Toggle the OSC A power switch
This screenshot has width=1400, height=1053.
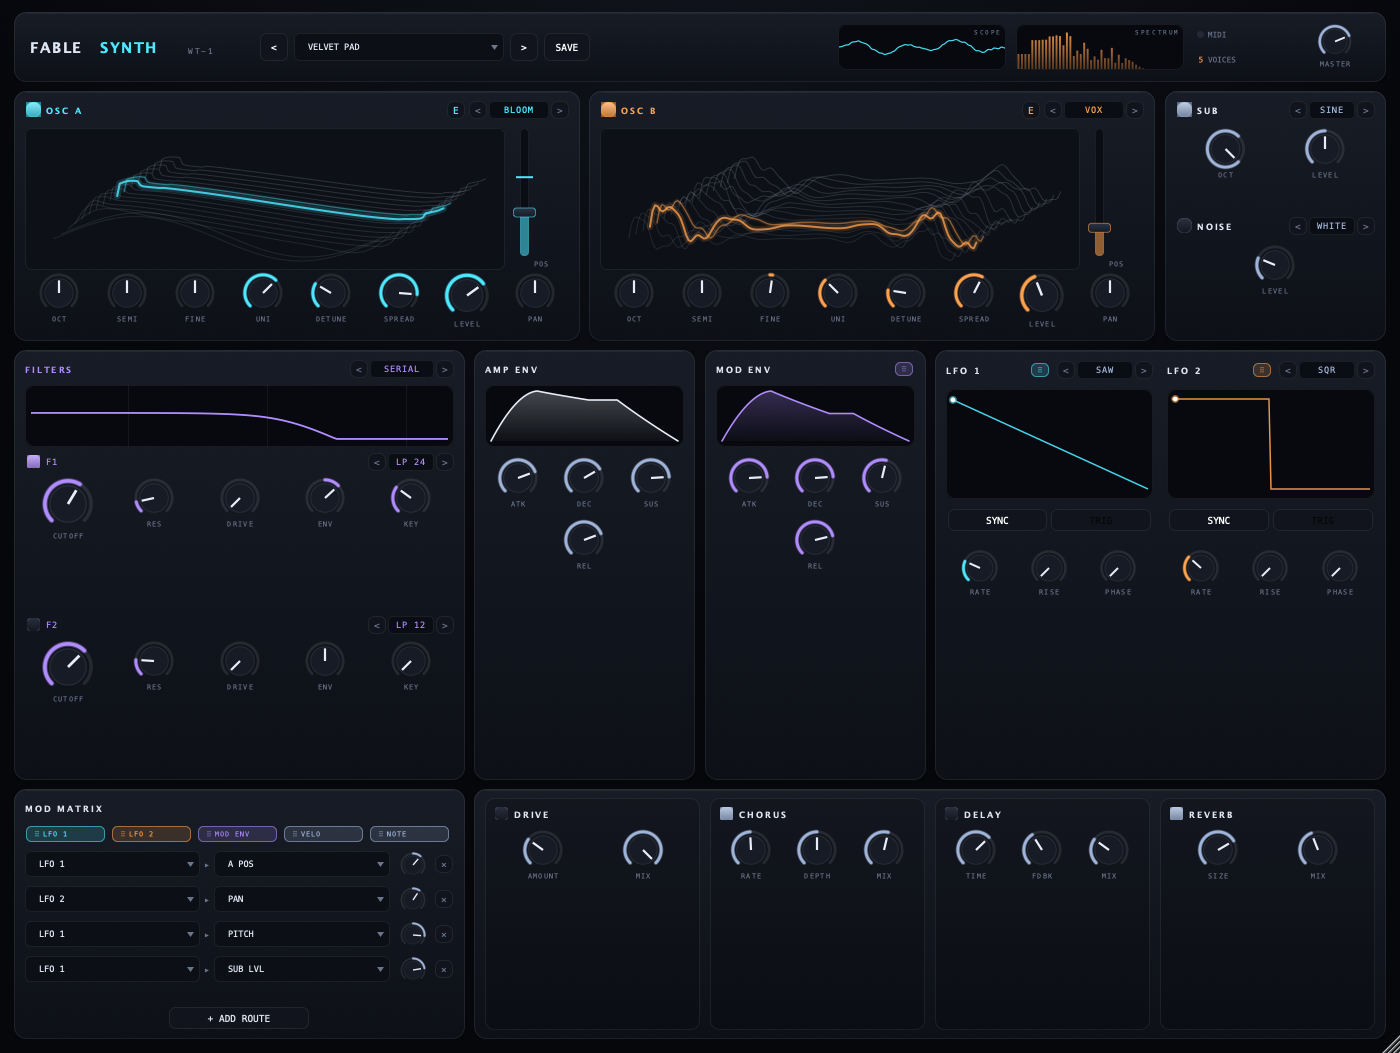(33, 110)
